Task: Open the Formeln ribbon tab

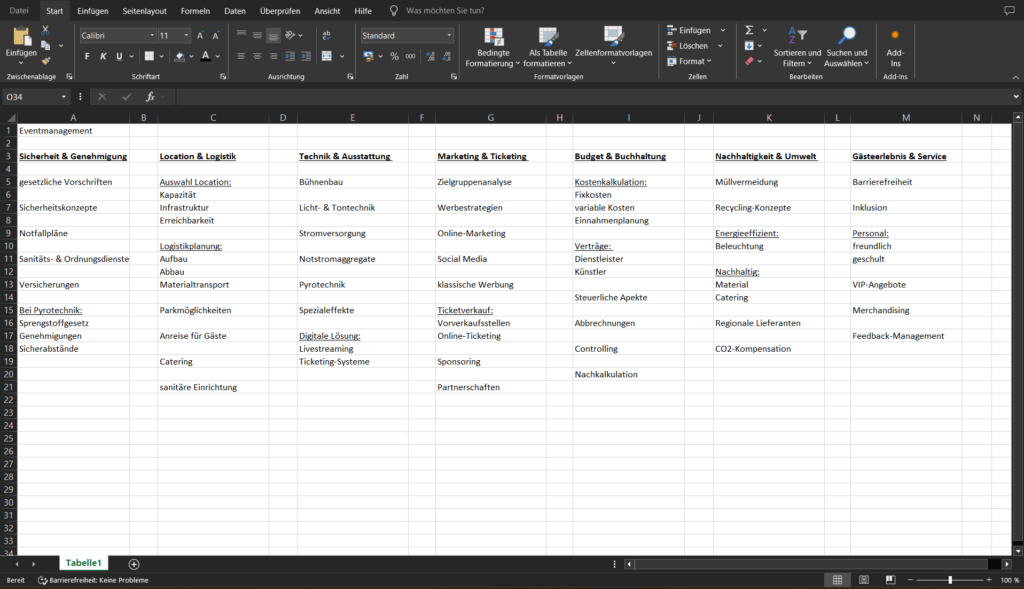Action: coord(195,10)
